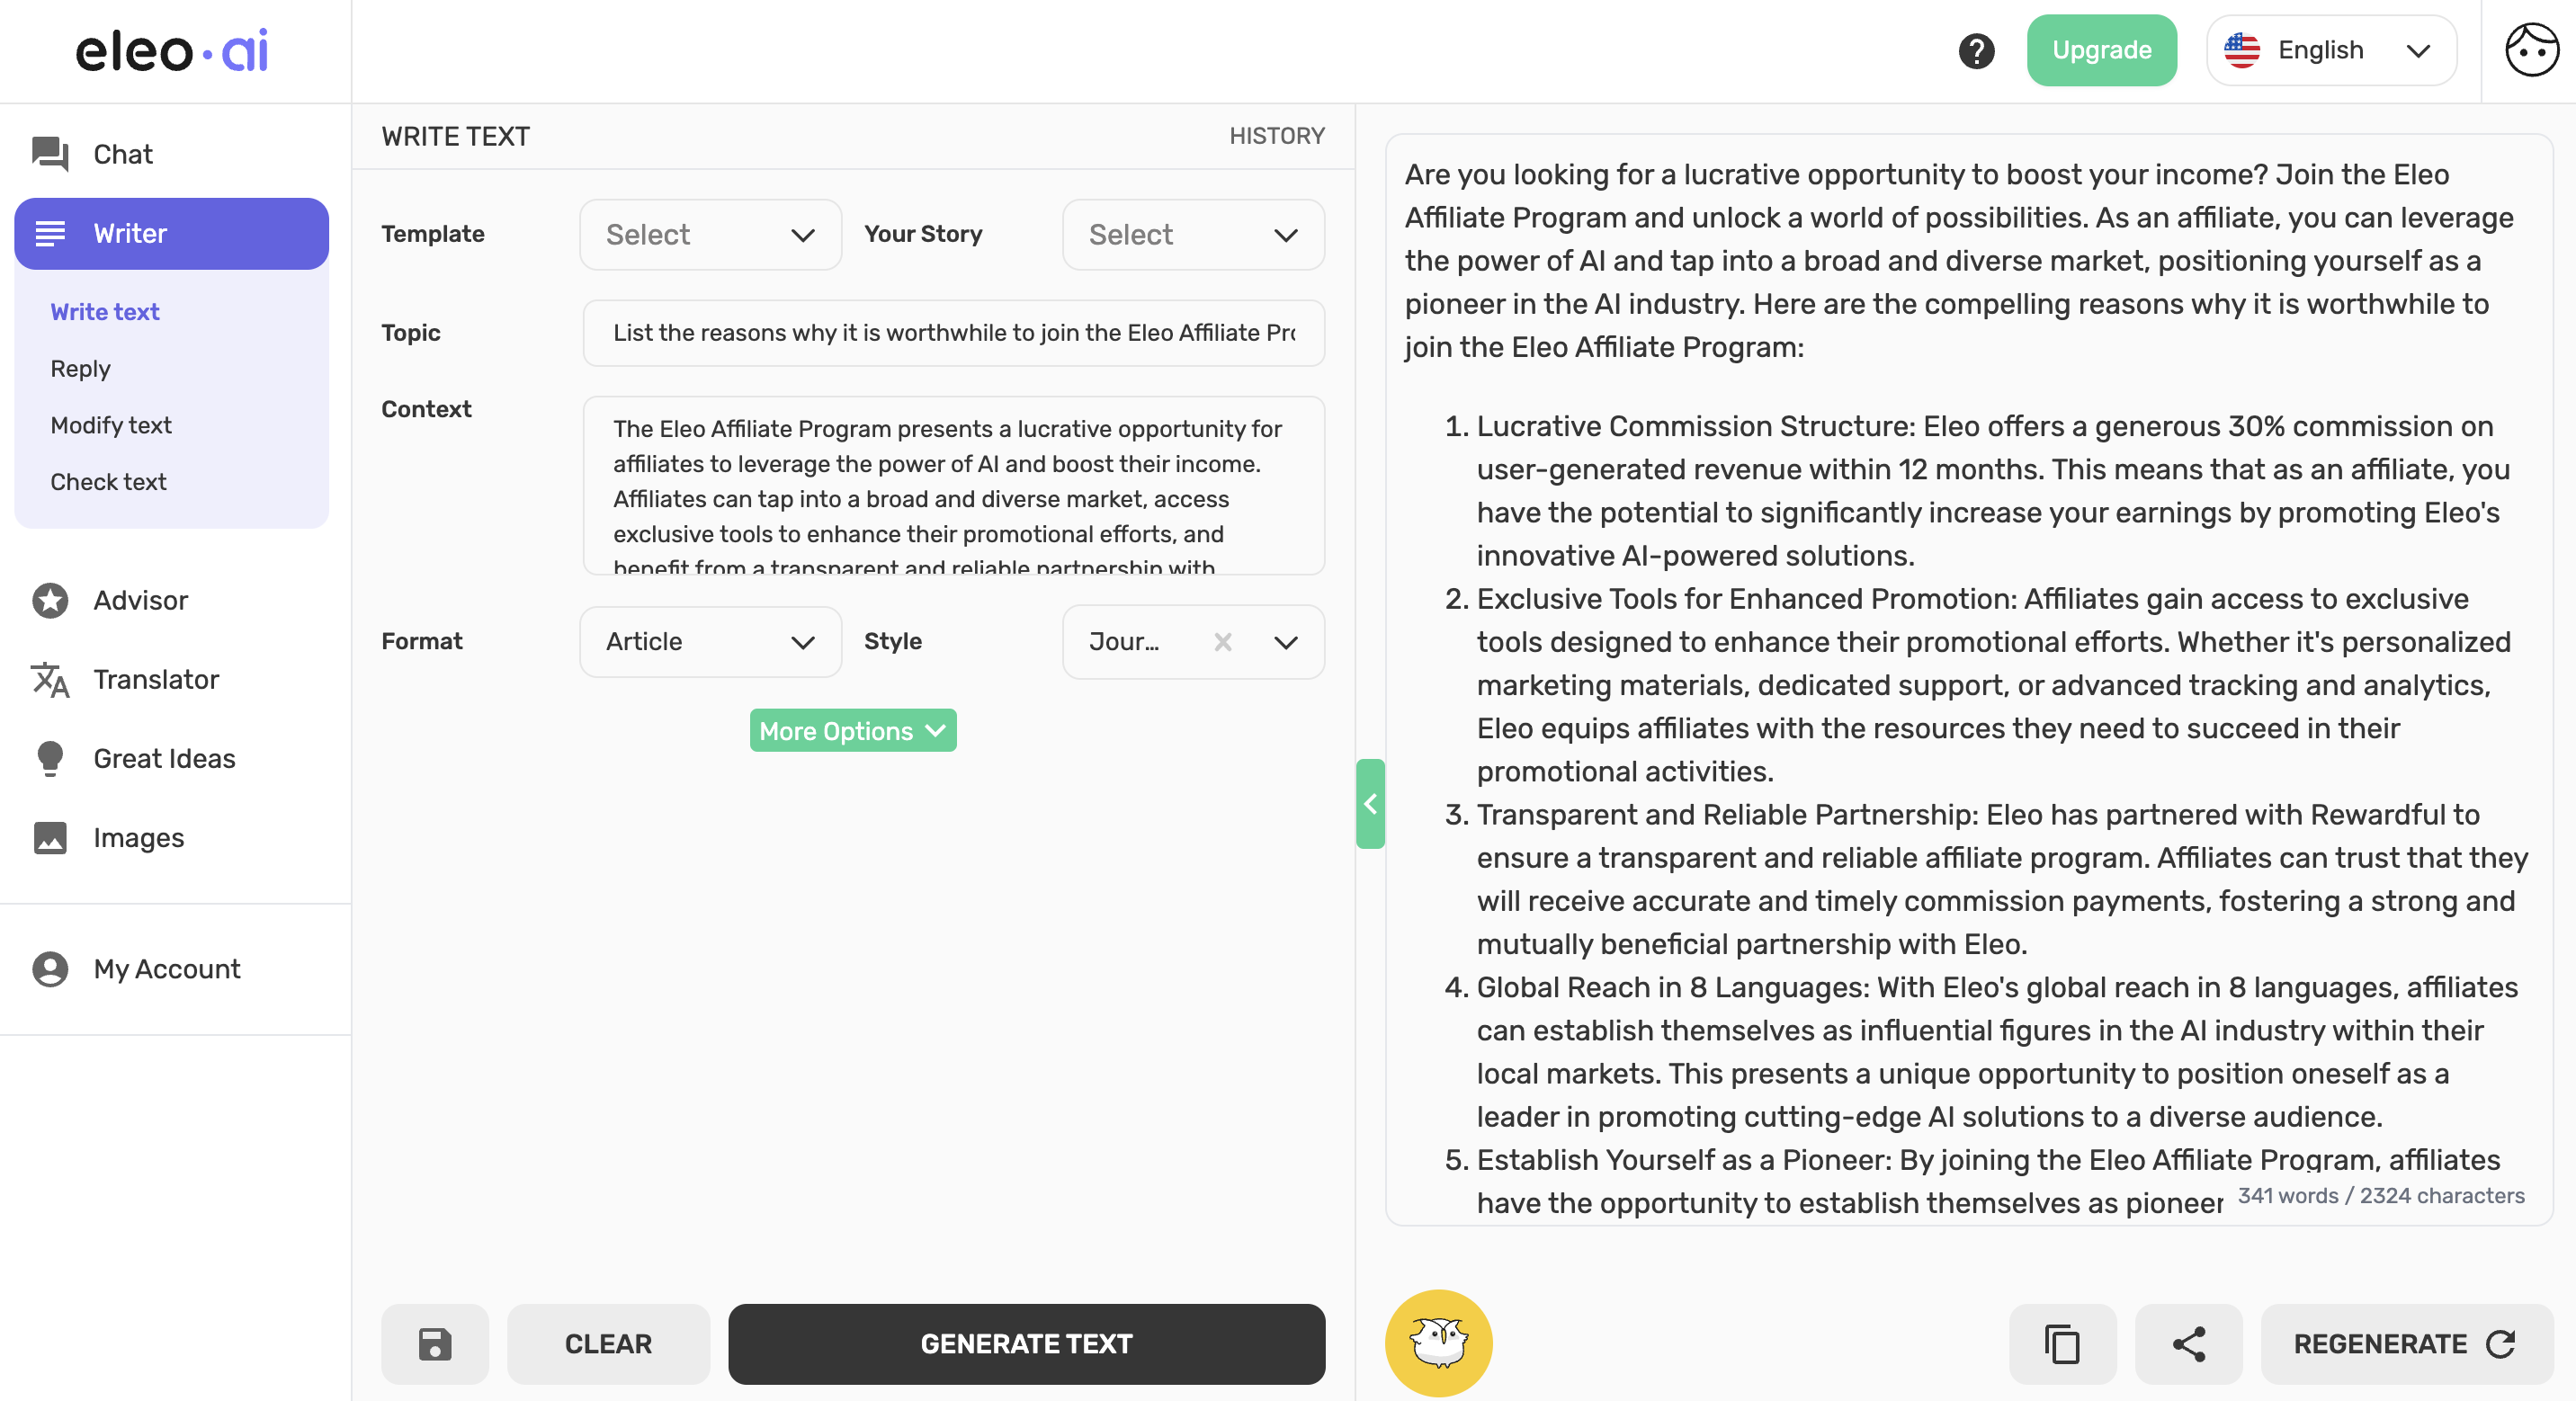Expand the More Options section

pyautogui.click(x=852, y=730)
